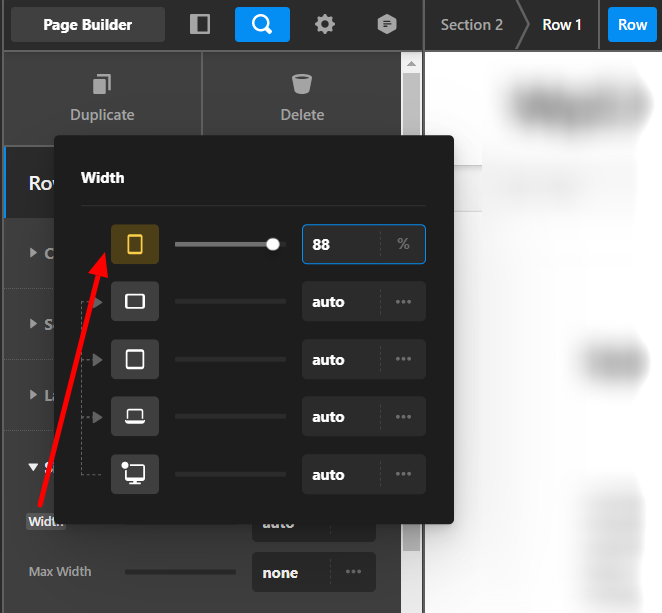The height and width of the screenshot is (613, 662).
Task: Toggle the sidebar layout panel icon
Action: (x=200, y=24)
